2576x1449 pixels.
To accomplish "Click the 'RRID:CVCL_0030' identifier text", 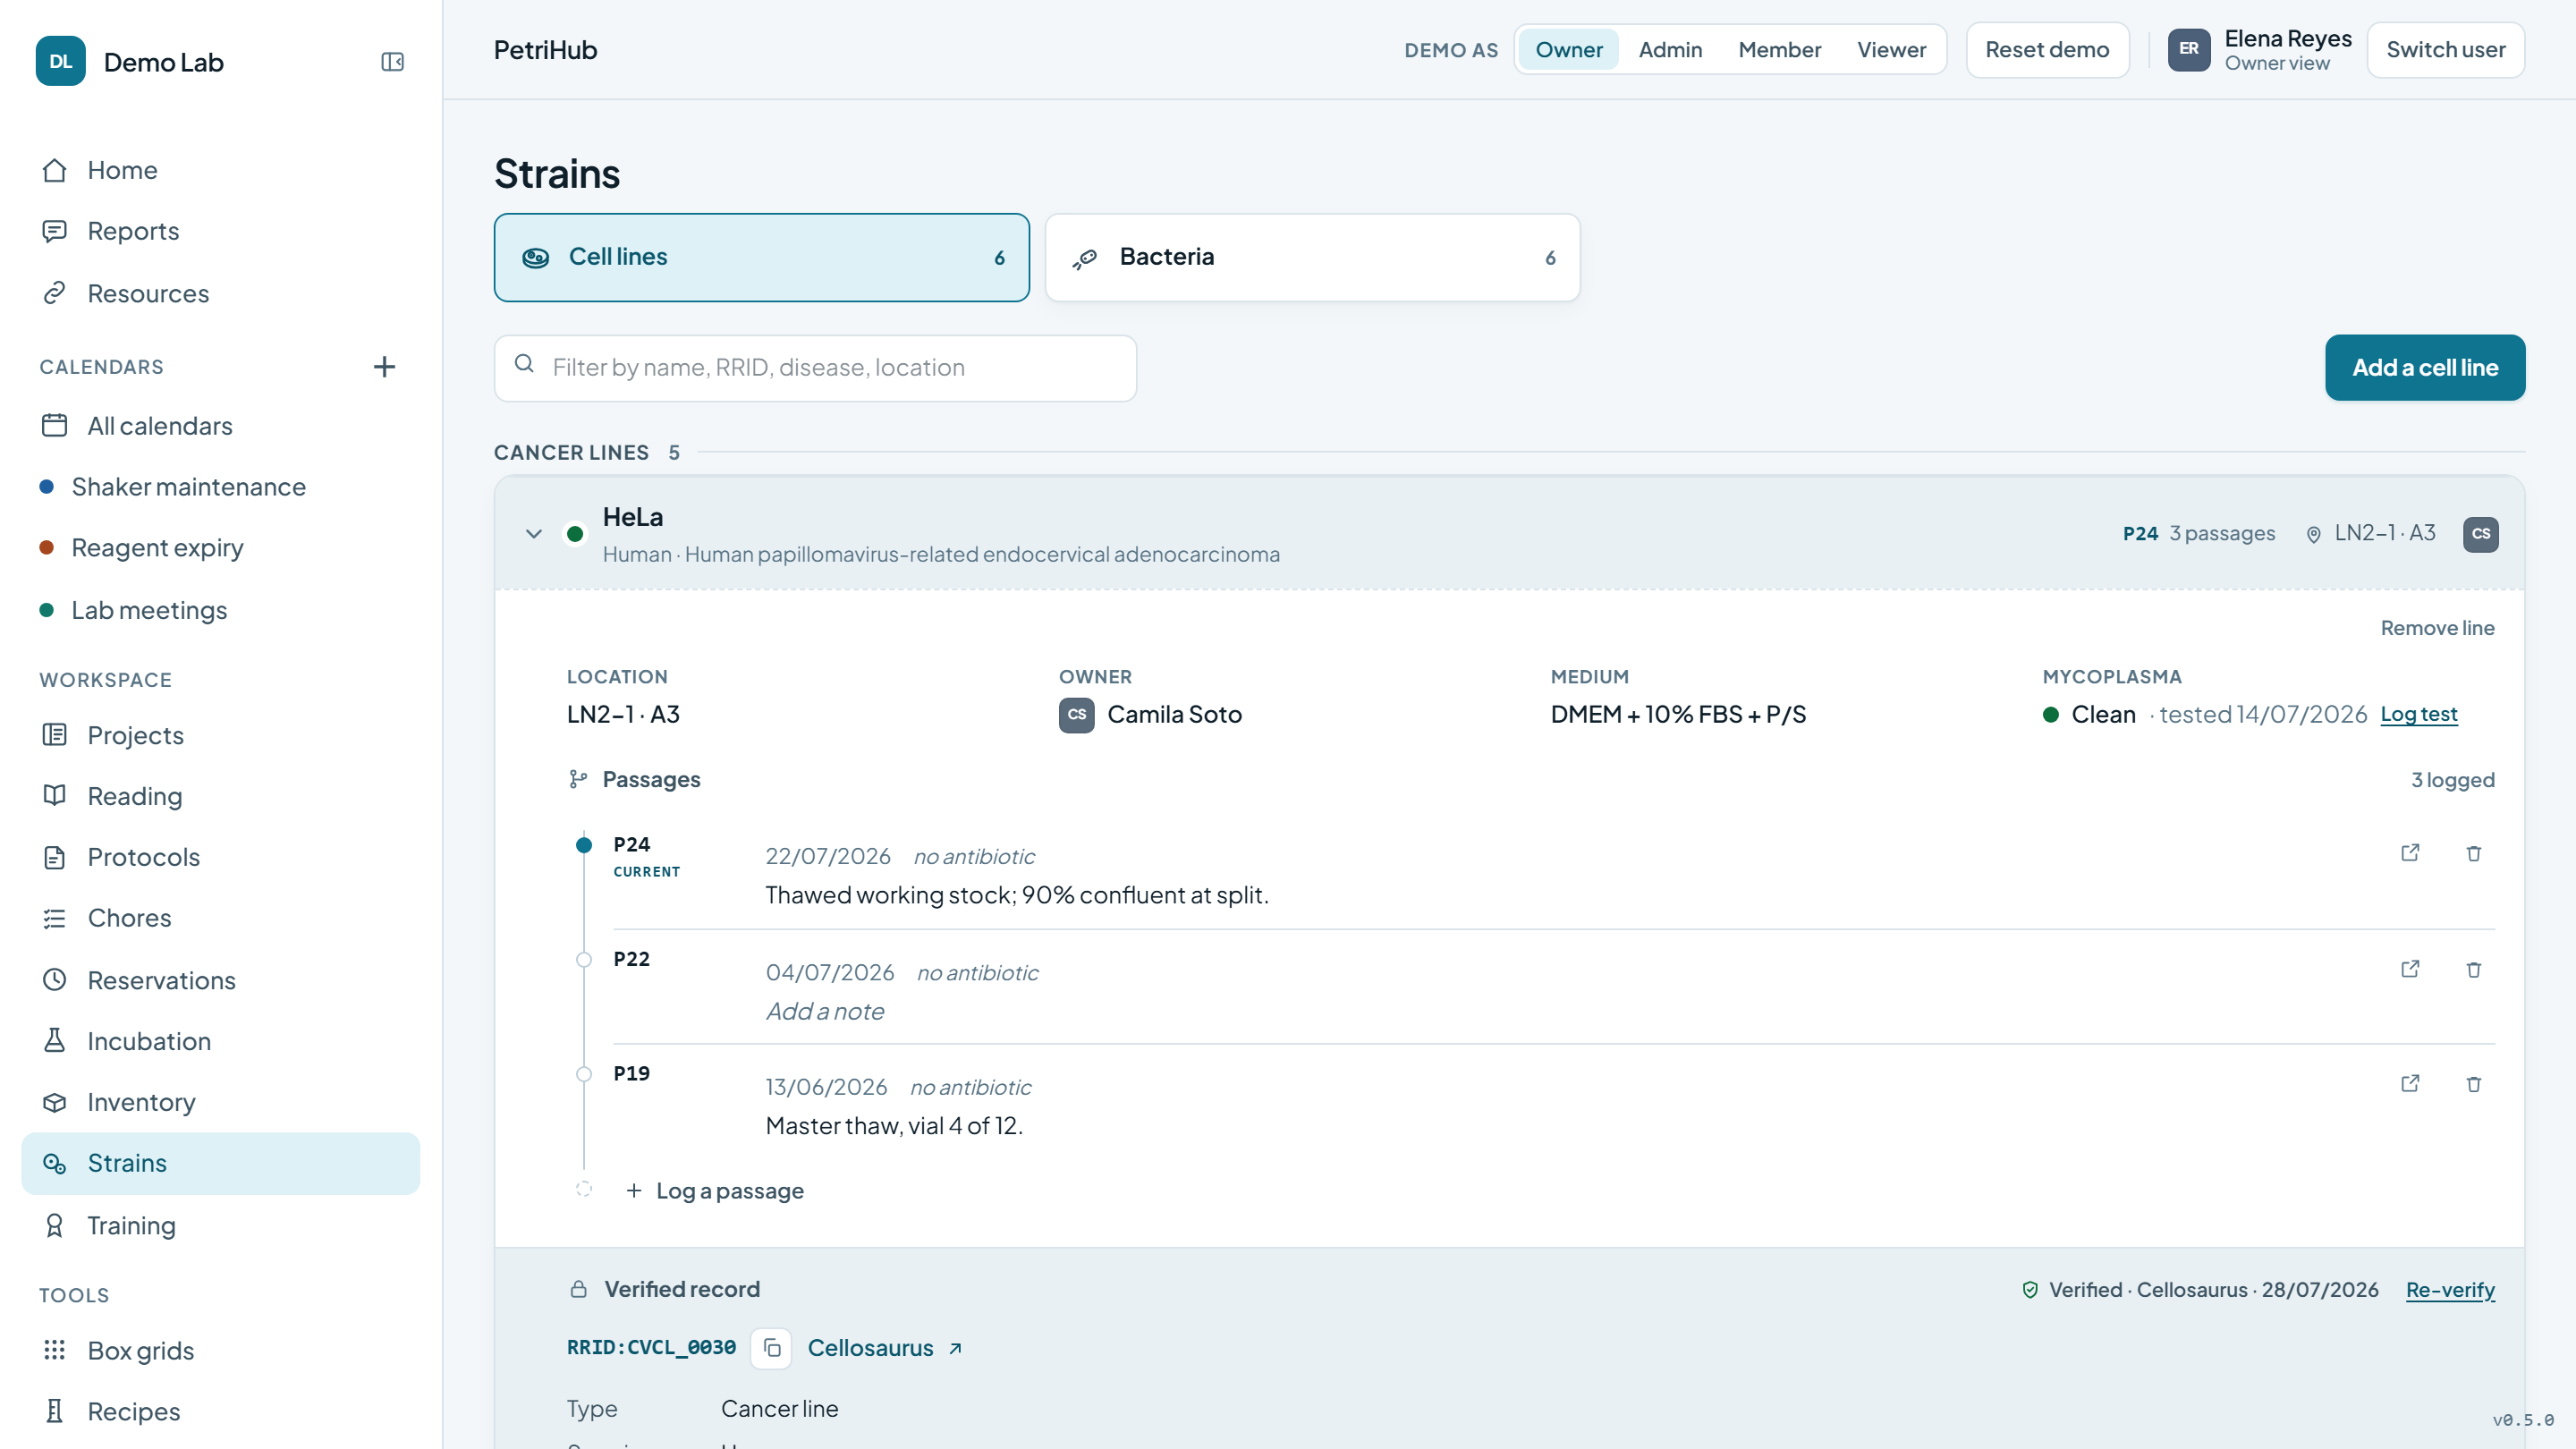I will coord(651,1348).
